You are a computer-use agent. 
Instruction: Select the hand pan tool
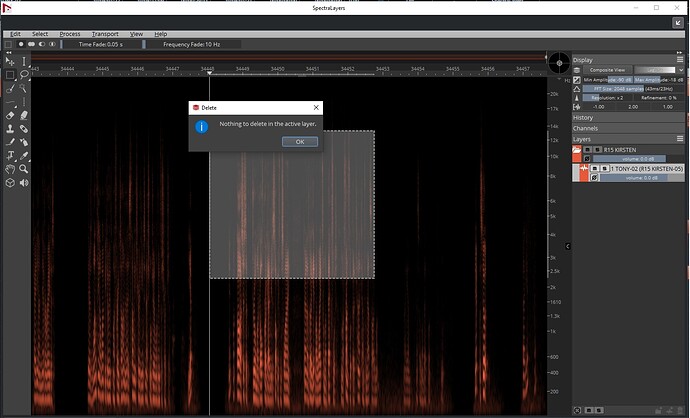click(x=10, y=169)
